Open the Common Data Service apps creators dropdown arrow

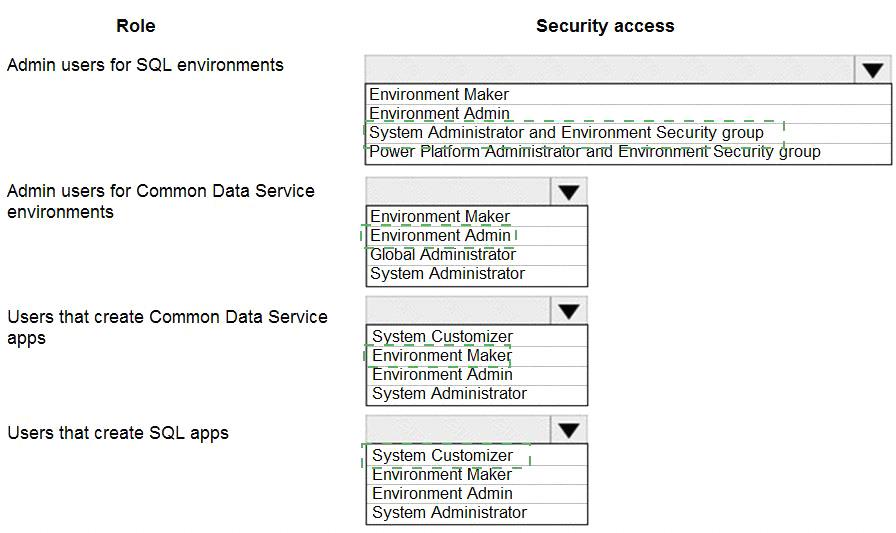tap(569, 311)
